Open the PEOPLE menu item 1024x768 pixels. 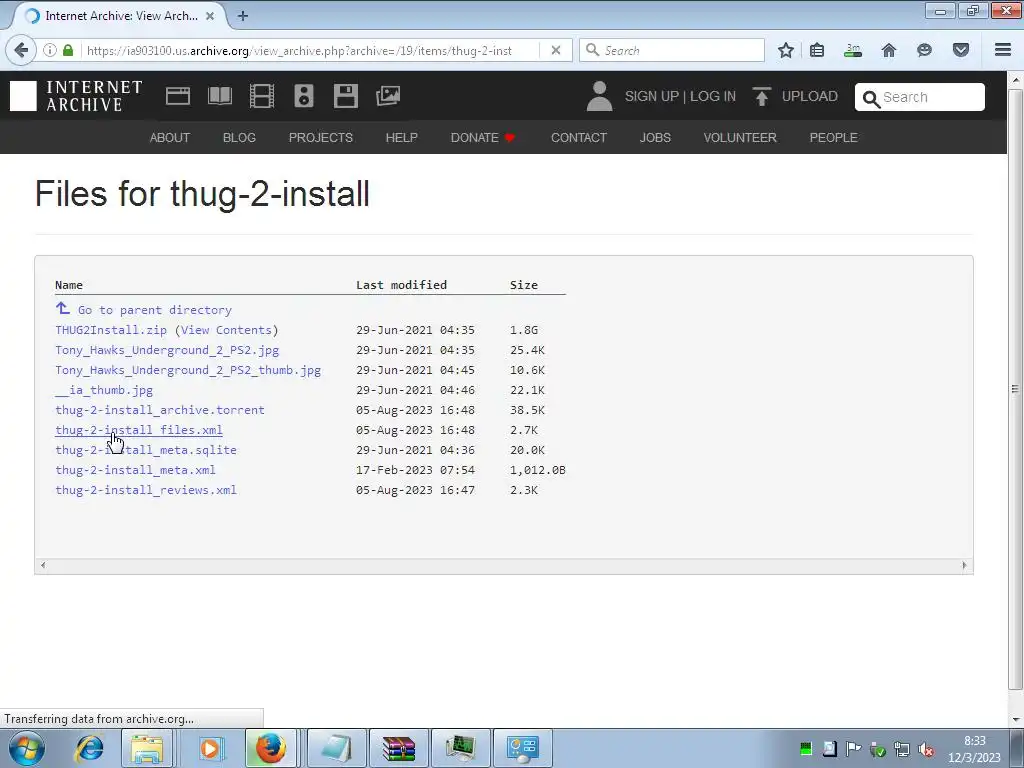click(x=833, y=138)
